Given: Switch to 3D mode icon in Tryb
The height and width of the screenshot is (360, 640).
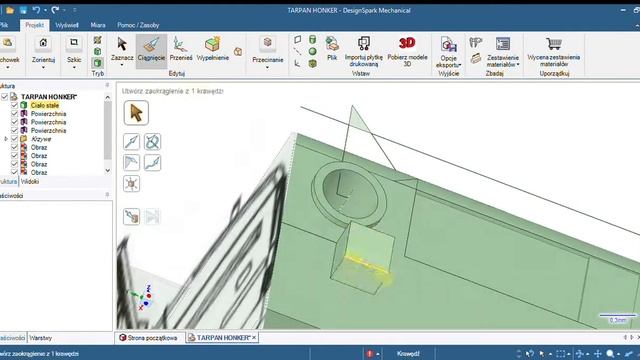Looking at the screenshot, I should (x=98, y=63).
